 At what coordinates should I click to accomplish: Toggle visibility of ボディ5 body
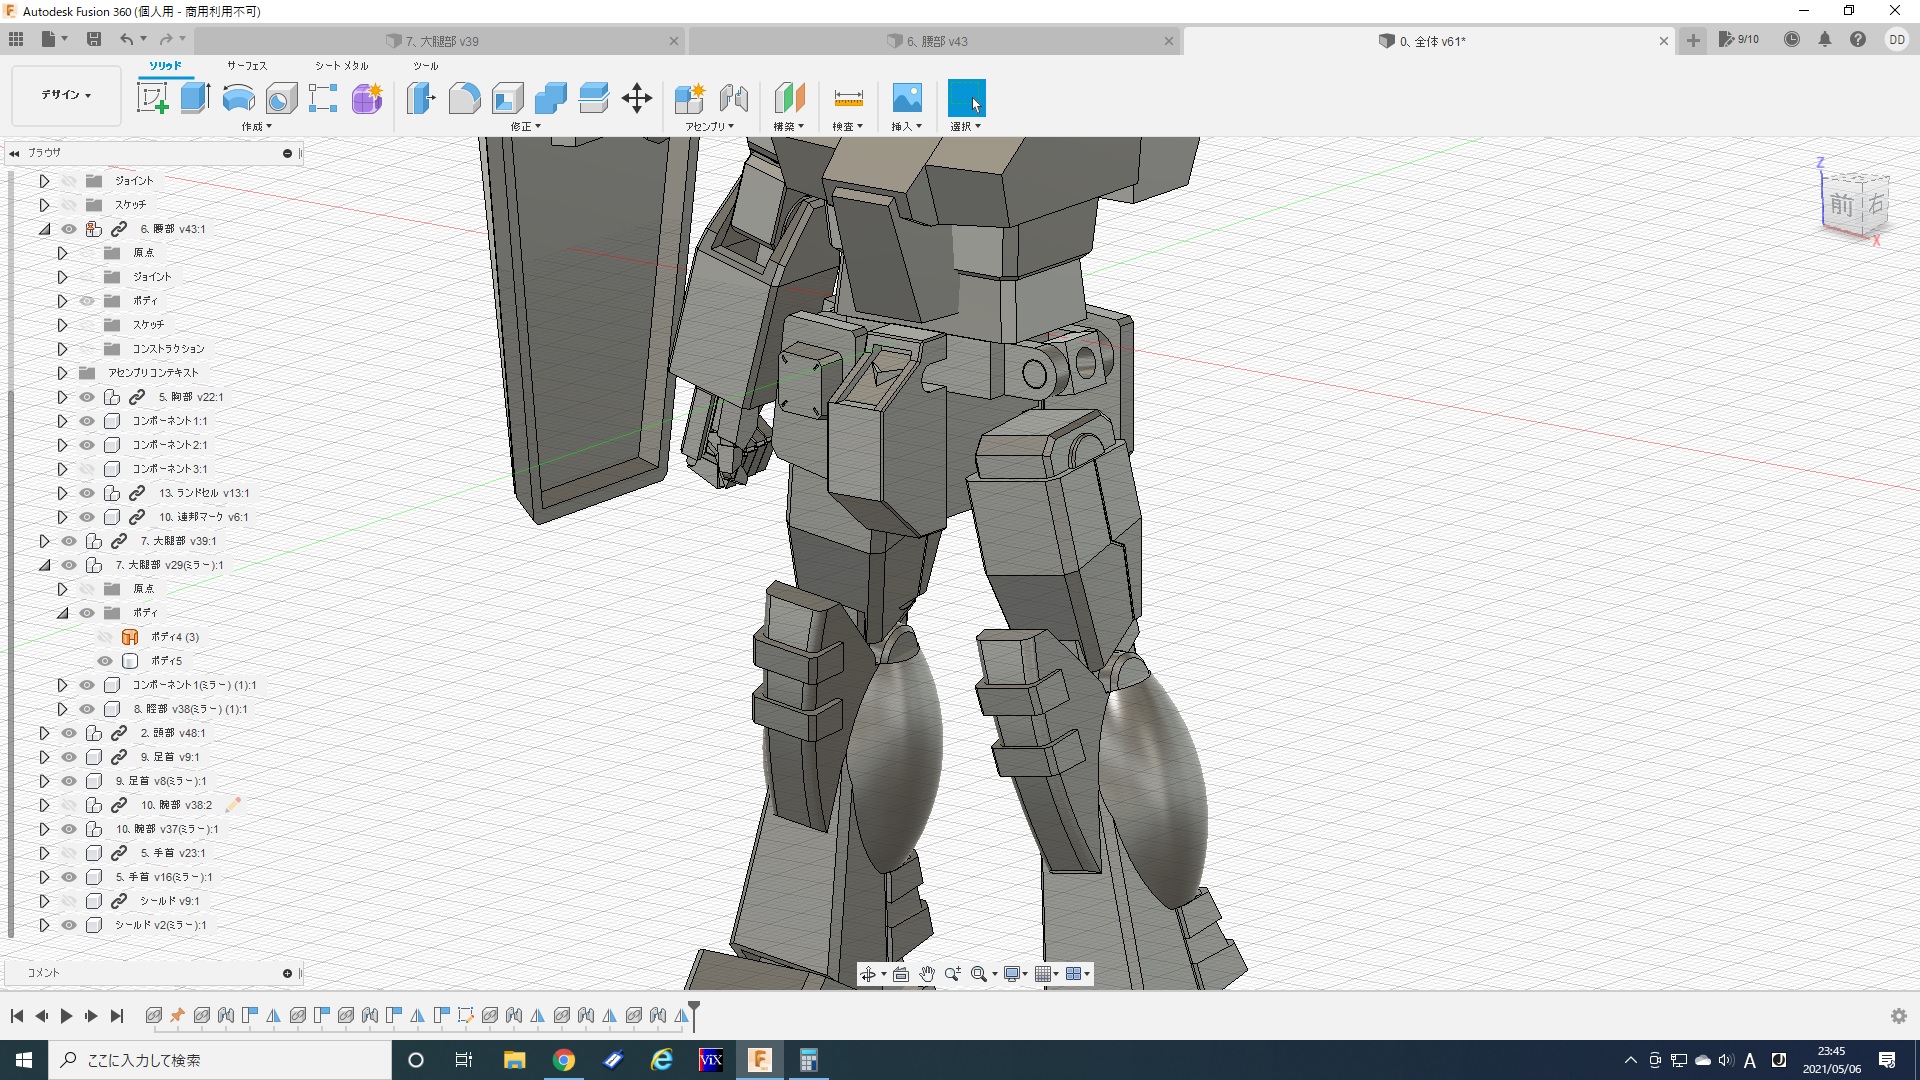click(x=105, y=661)
